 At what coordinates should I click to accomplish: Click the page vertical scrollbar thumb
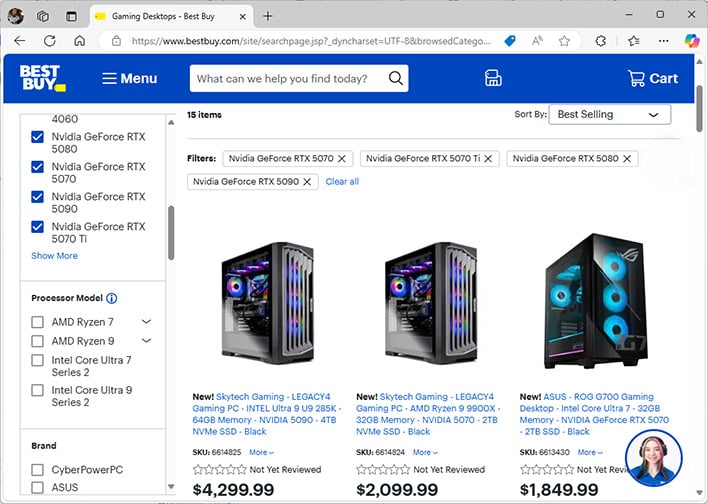(x=699, y=109)
